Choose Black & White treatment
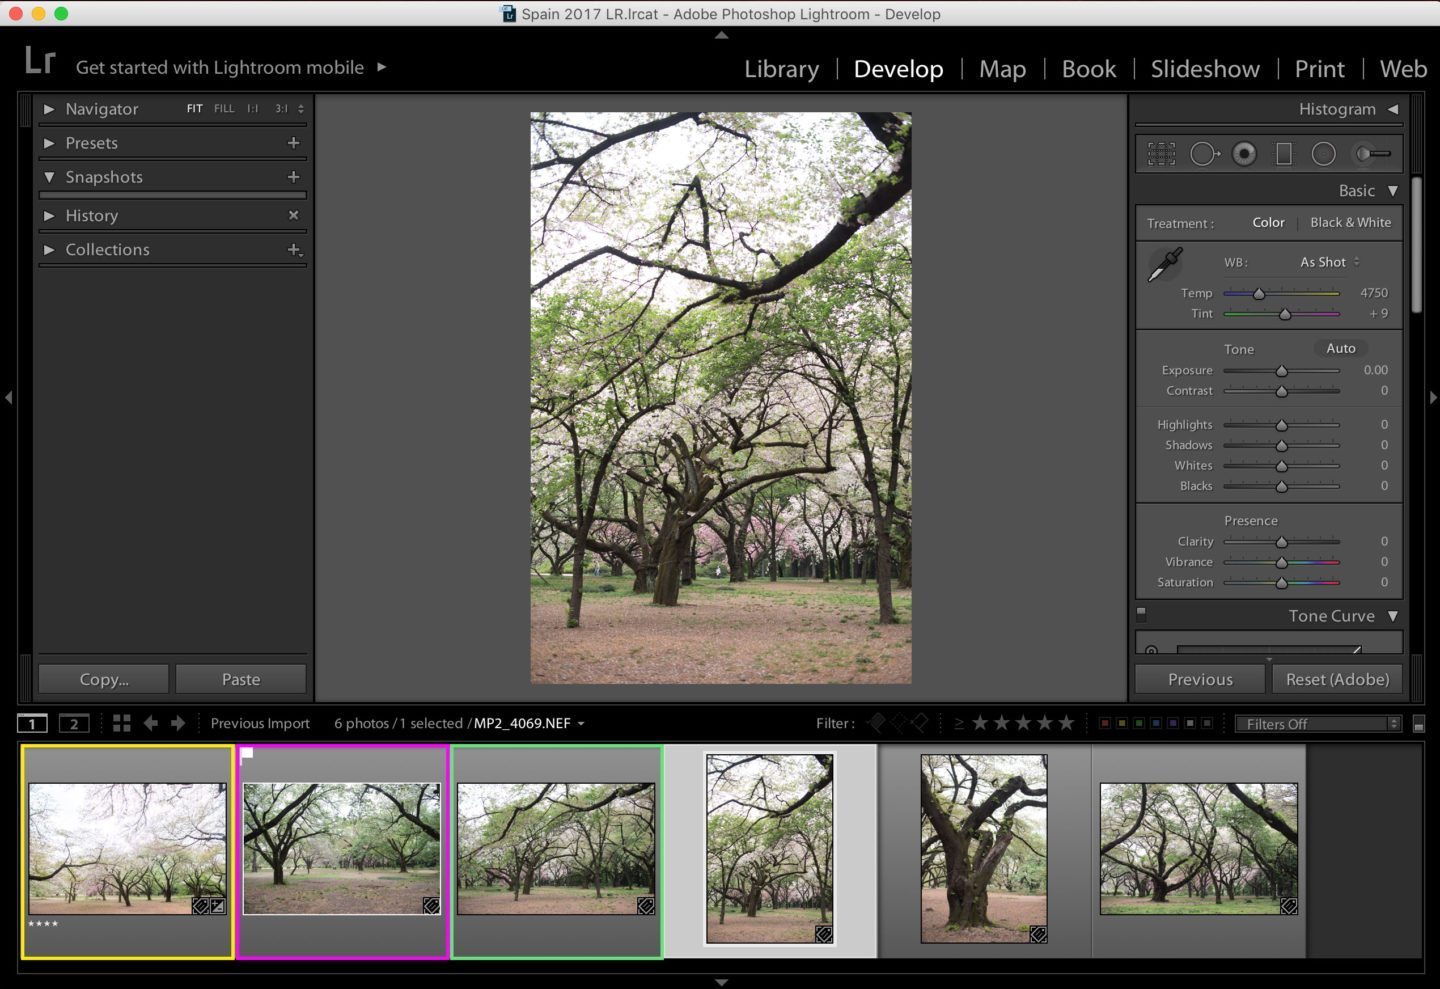This screenshot has width=1440, height=989. click(x=1350, y=222)
